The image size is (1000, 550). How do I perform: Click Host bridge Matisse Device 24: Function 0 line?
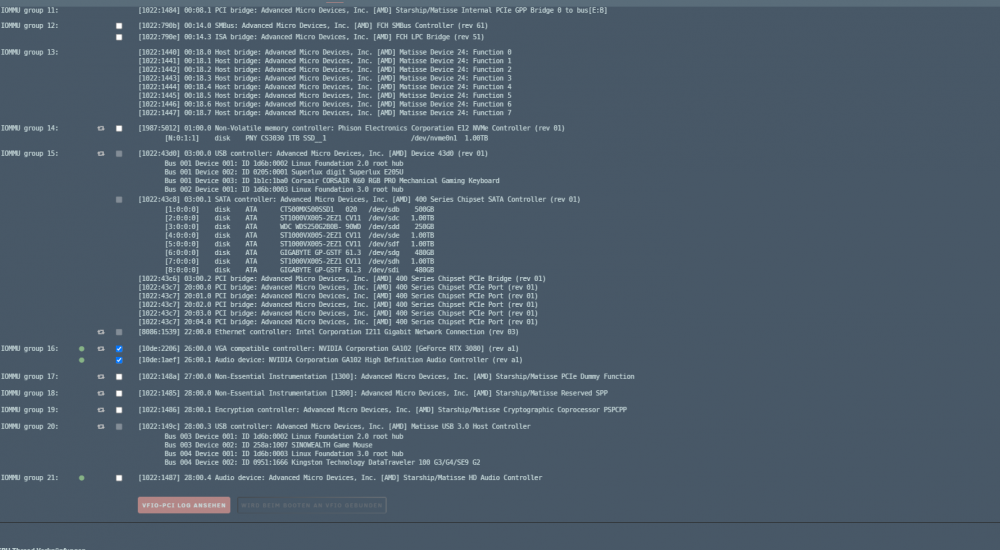[325, 52]
